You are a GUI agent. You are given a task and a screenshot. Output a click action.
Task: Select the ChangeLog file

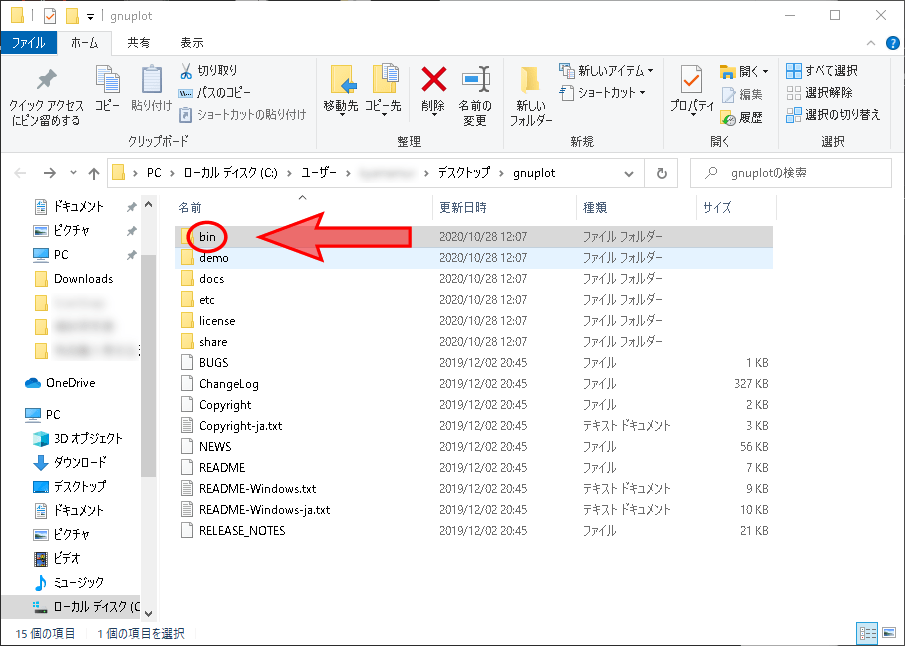tap(473, 384)
